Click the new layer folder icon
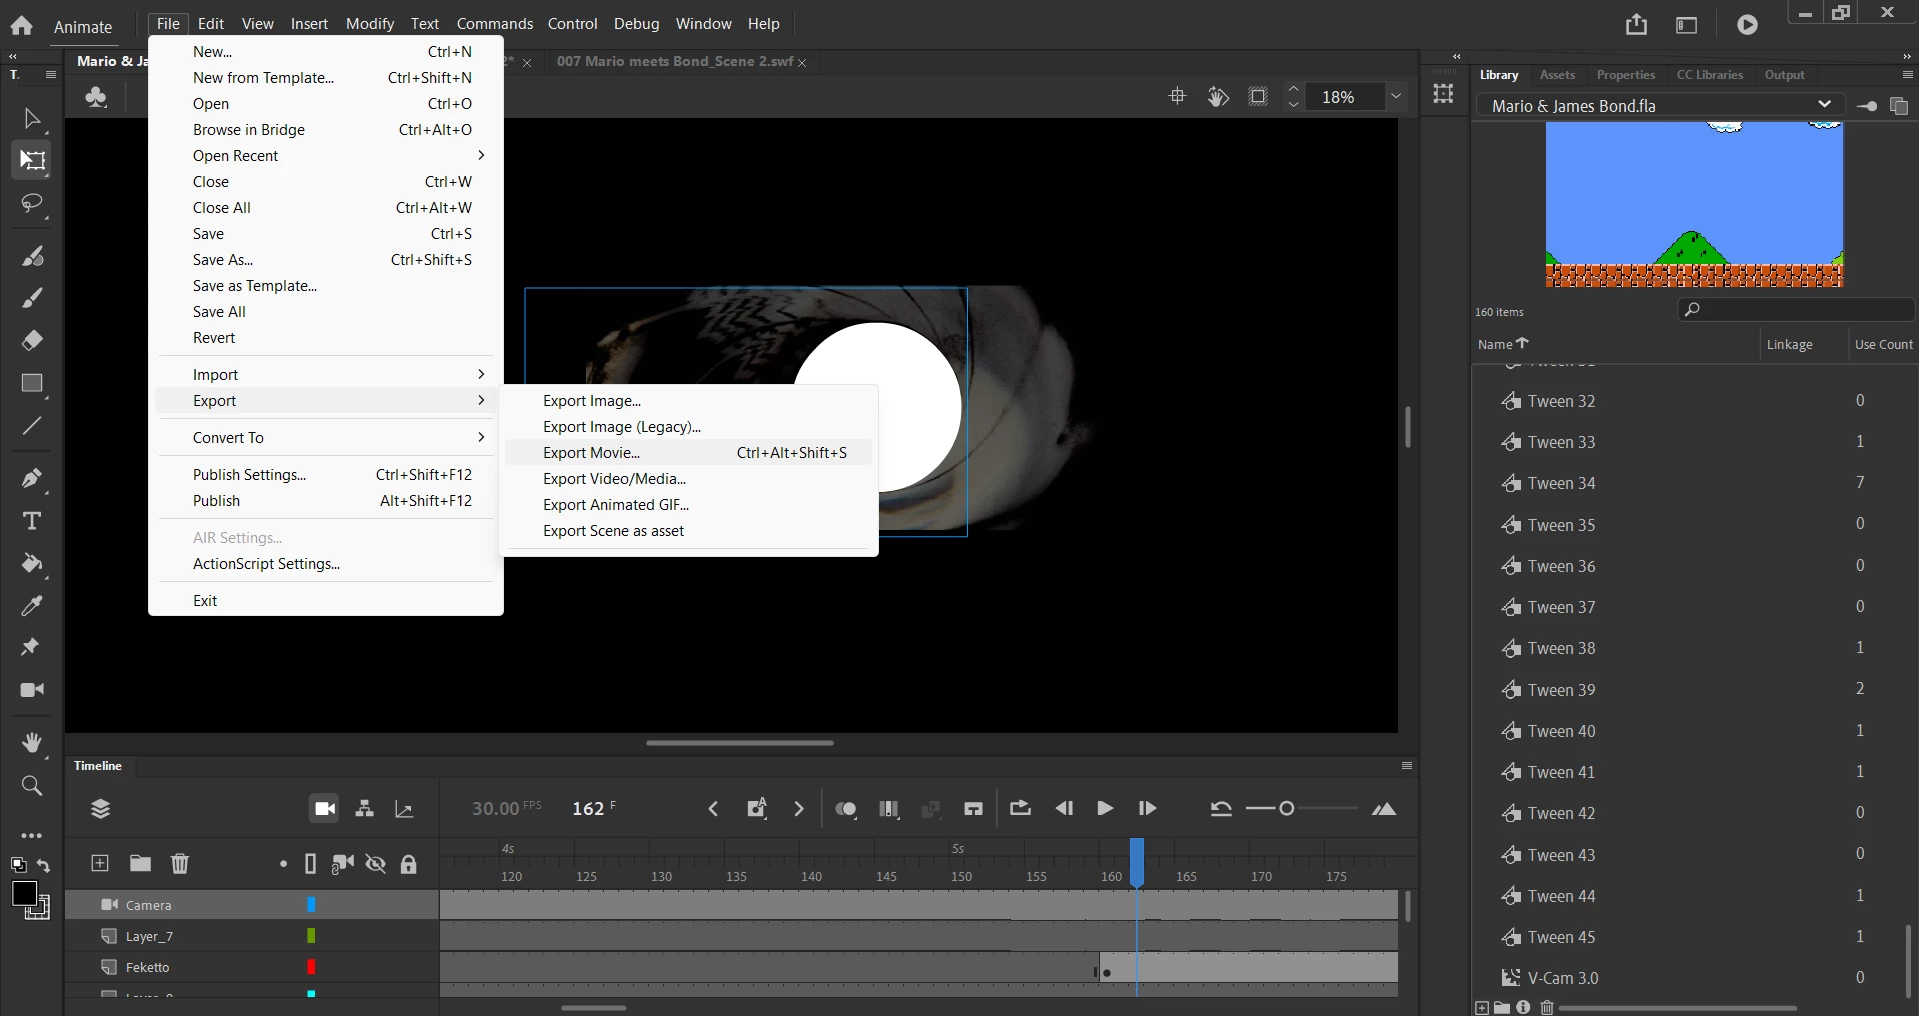The width and height of the screenshot is (1919, 1016). 140,863
